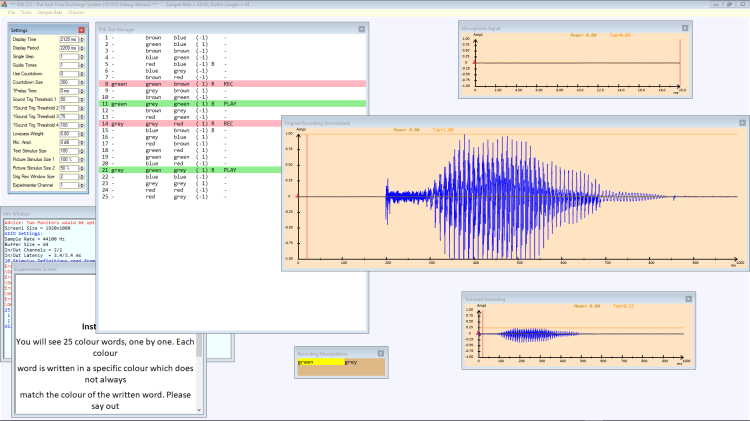The image size is (750, 421).
Task: Click the yellow green segment in Recording Manipulation
Action: click(320, 362)
